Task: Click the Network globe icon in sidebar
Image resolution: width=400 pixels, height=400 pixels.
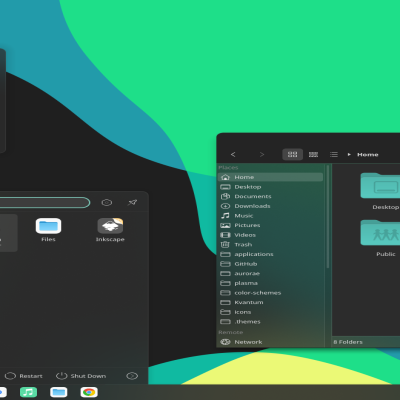Action: point(225,342)
